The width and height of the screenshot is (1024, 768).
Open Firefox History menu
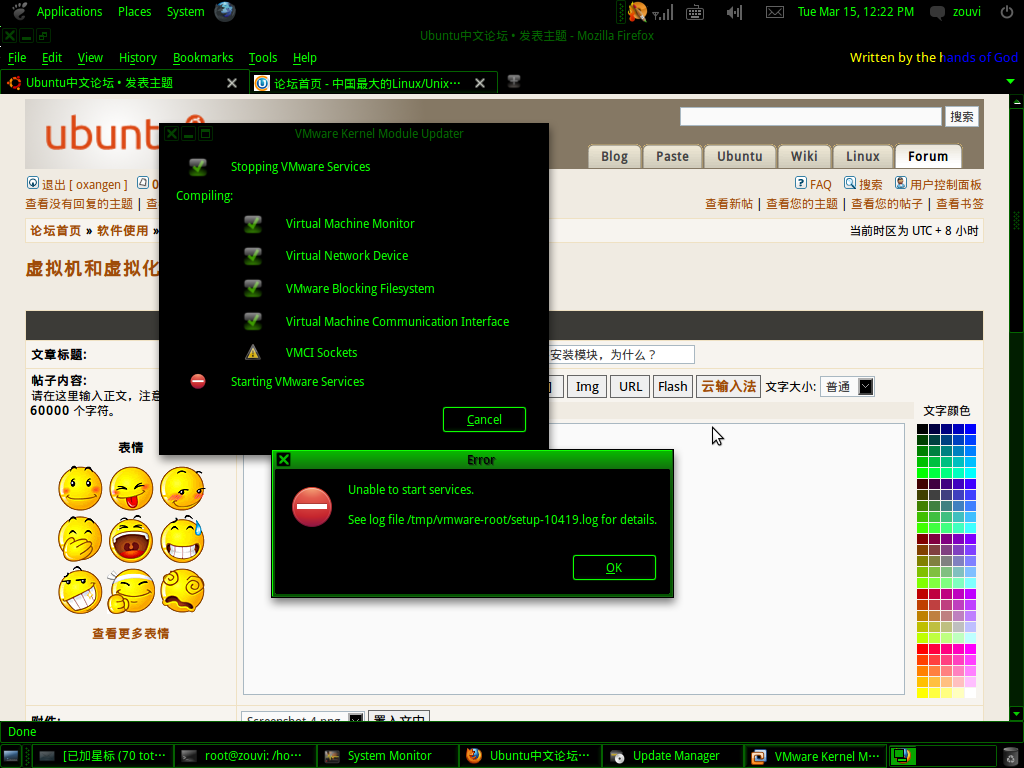click(x=138, y=57)
